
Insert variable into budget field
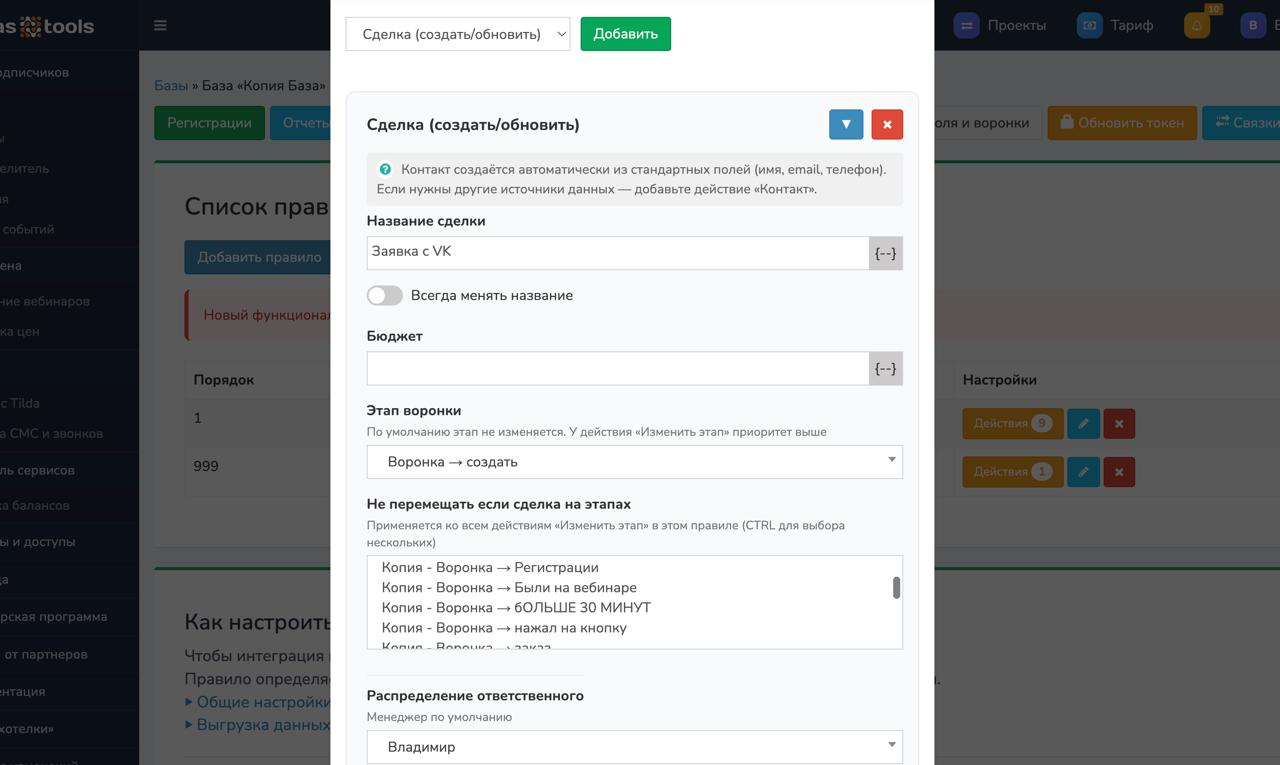tap(885, 368)
